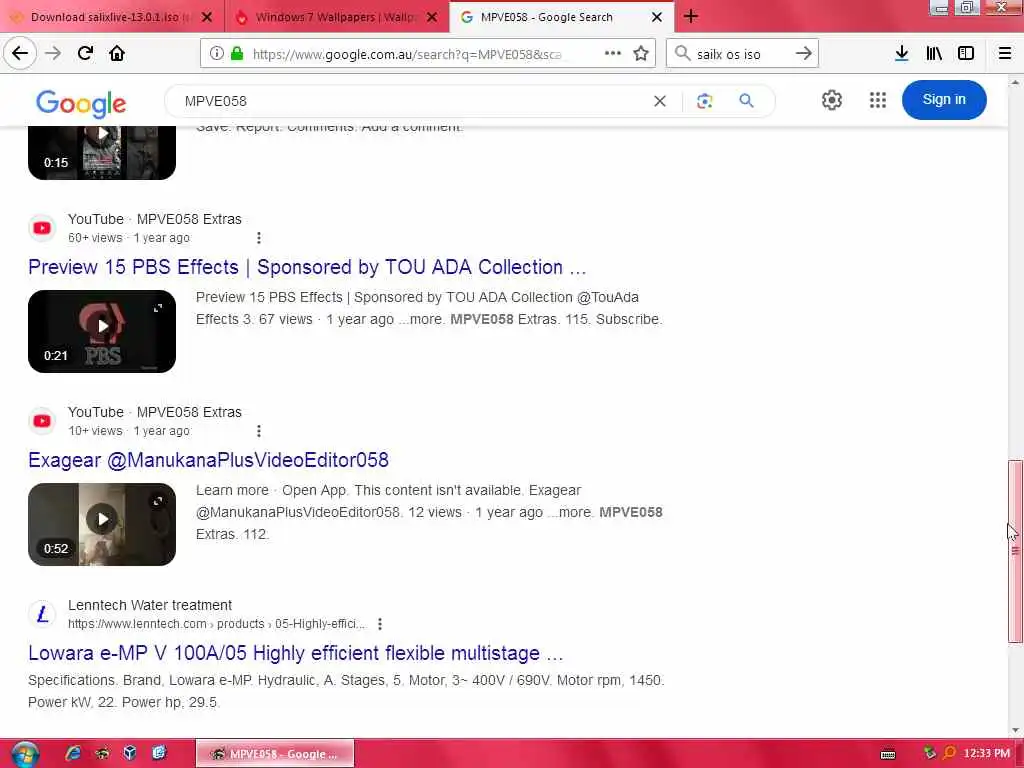Click YouTube icon of PBS Effects result
This screenshot has height=768, width=1024.
[x=42, y=228]
